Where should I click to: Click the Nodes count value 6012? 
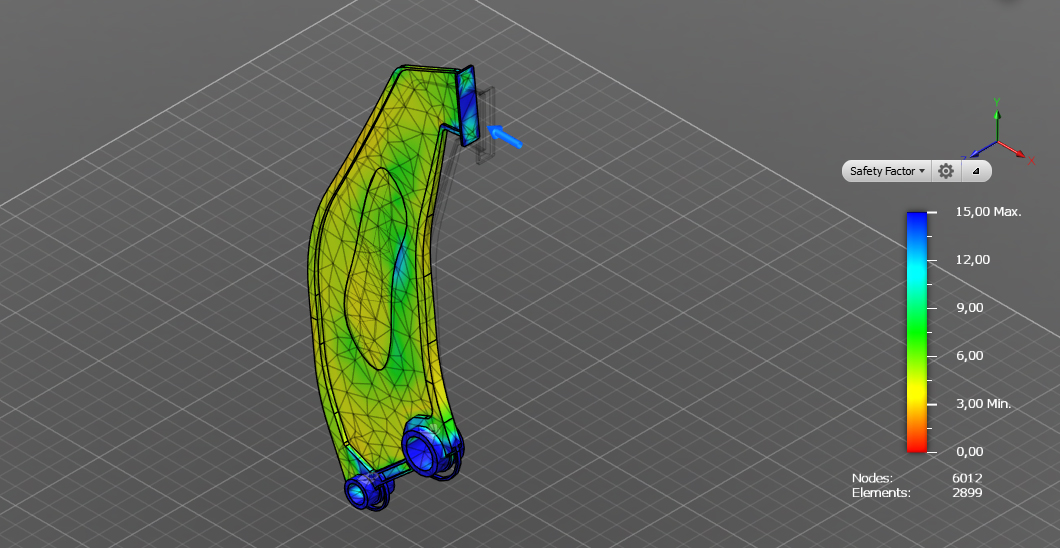(967, 478)
